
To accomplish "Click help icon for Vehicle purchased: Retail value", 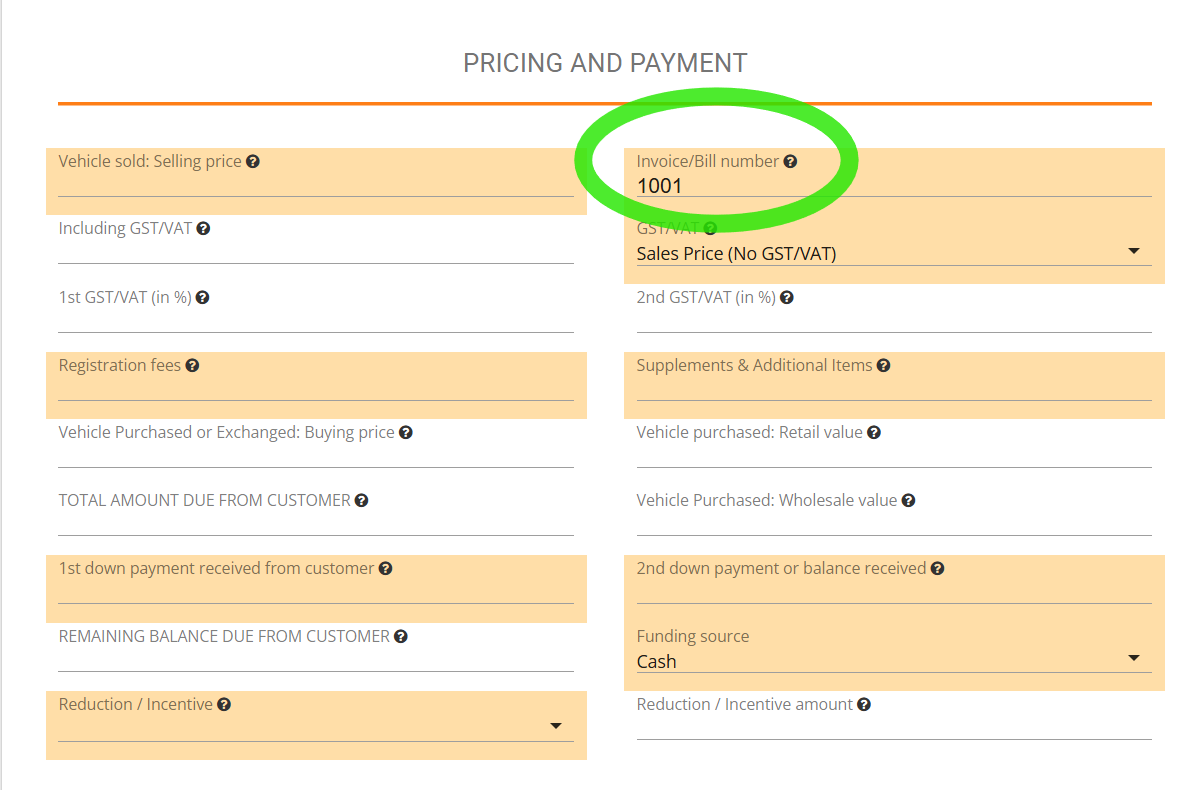I will 874,432.
